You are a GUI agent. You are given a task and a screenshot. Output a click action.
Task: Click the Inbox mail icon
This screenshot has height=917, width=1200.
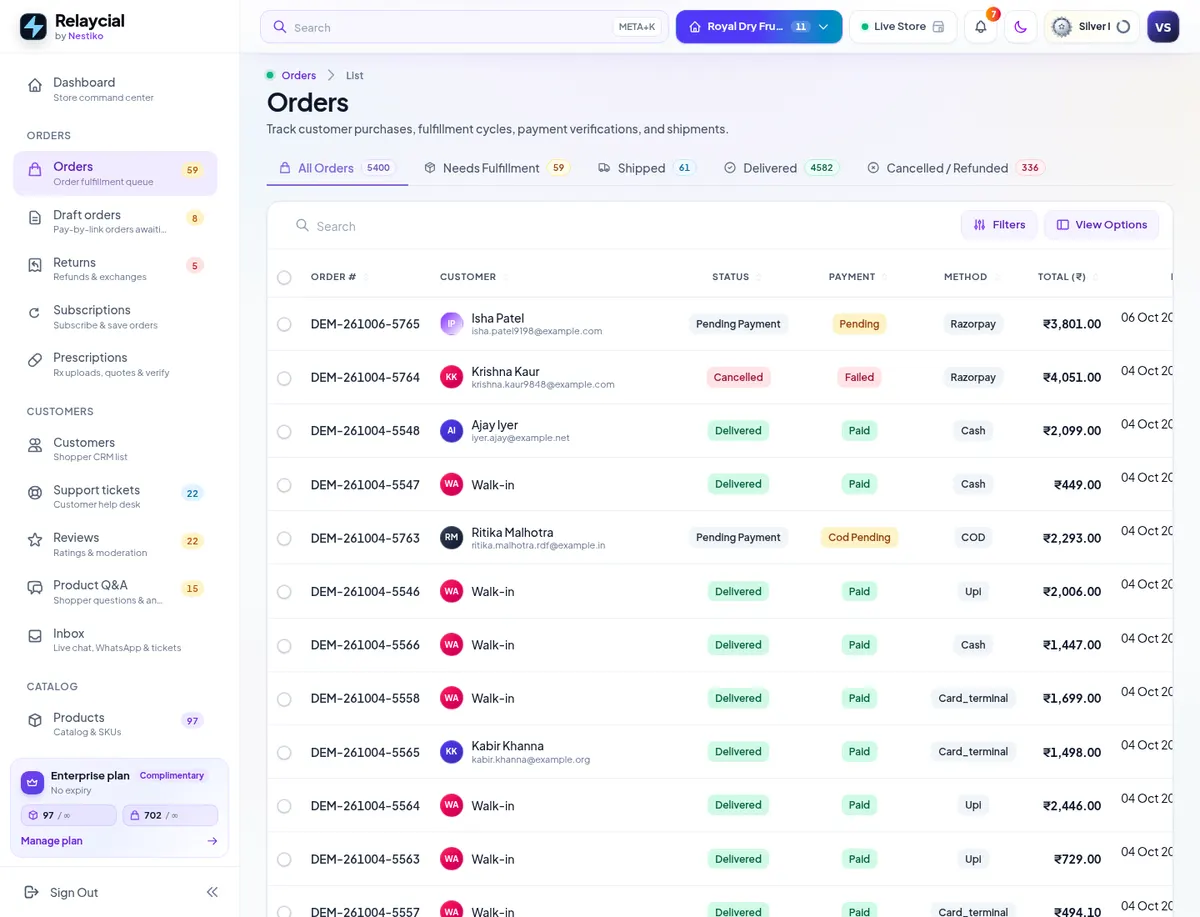coord(35,635)
